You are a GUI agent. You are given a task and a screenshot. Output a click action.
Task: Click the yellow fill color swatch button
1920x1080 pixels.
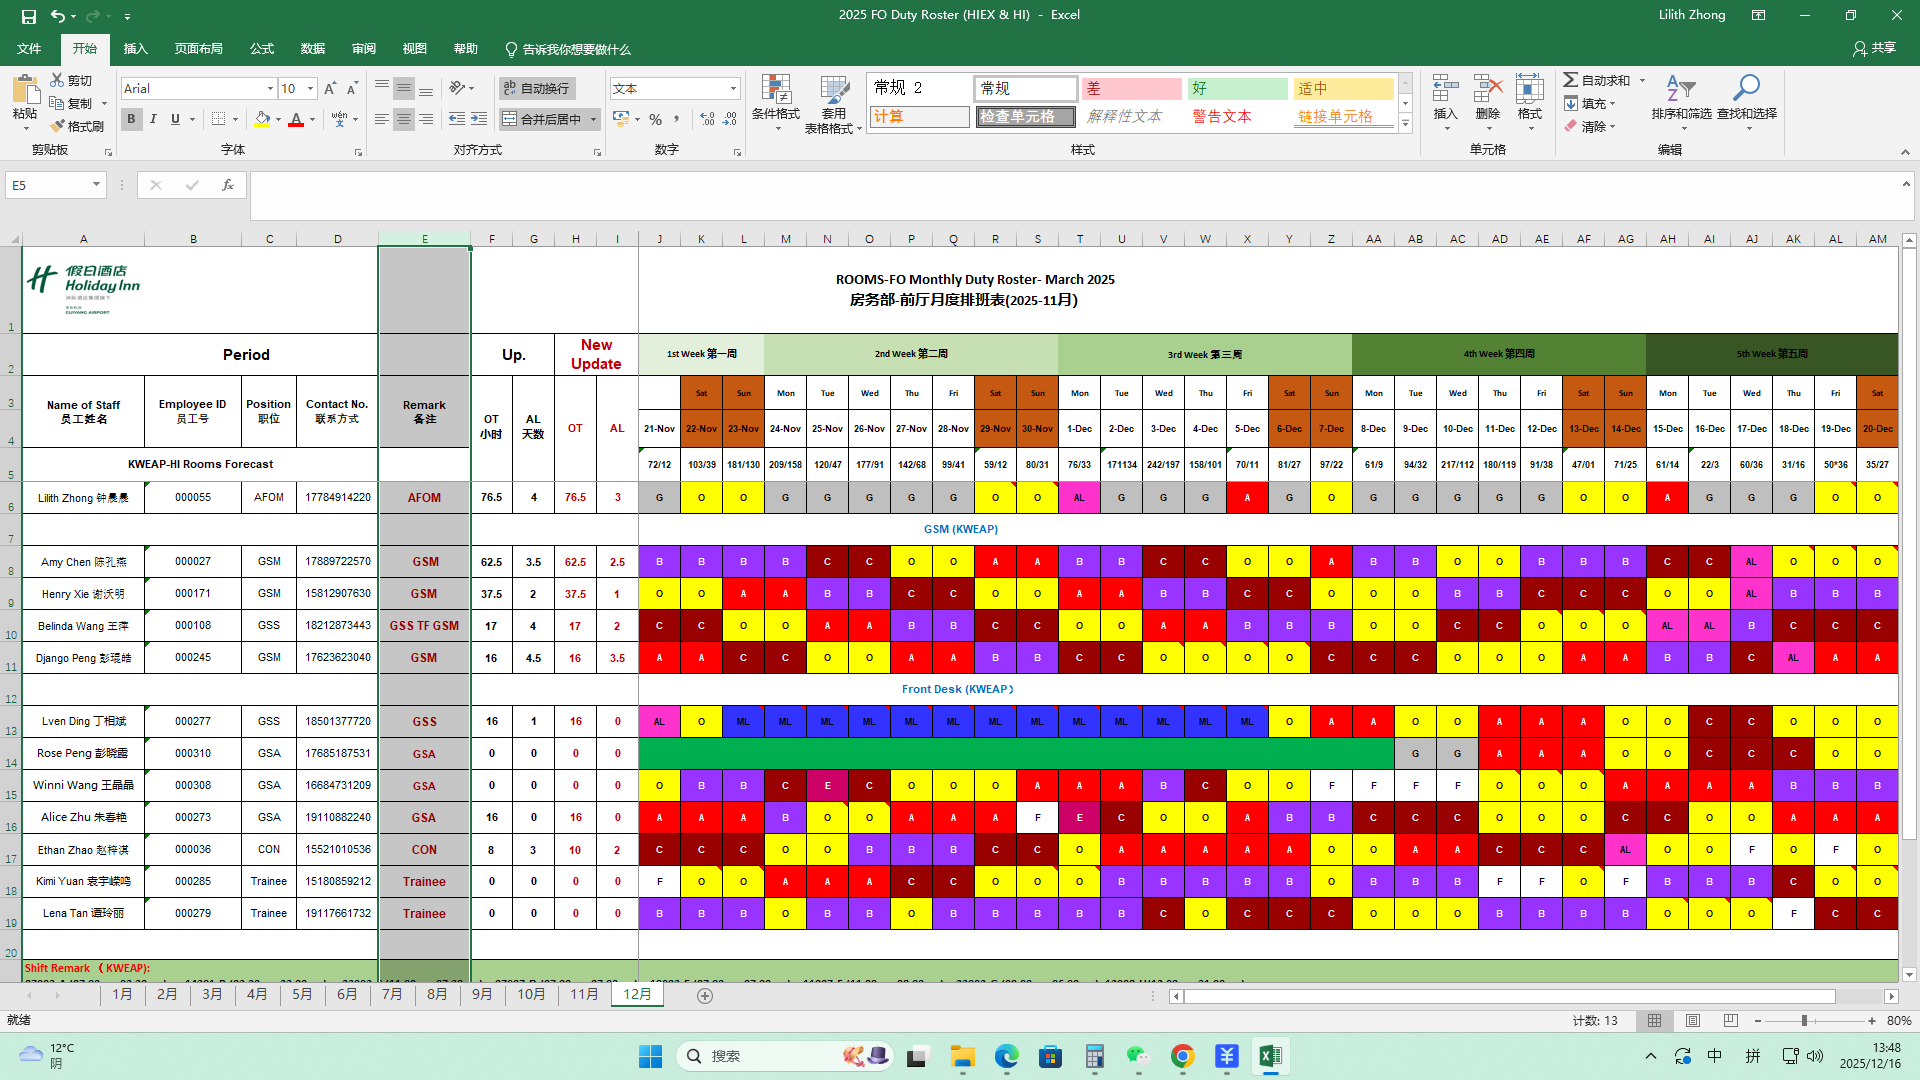(x=262, y=119)
